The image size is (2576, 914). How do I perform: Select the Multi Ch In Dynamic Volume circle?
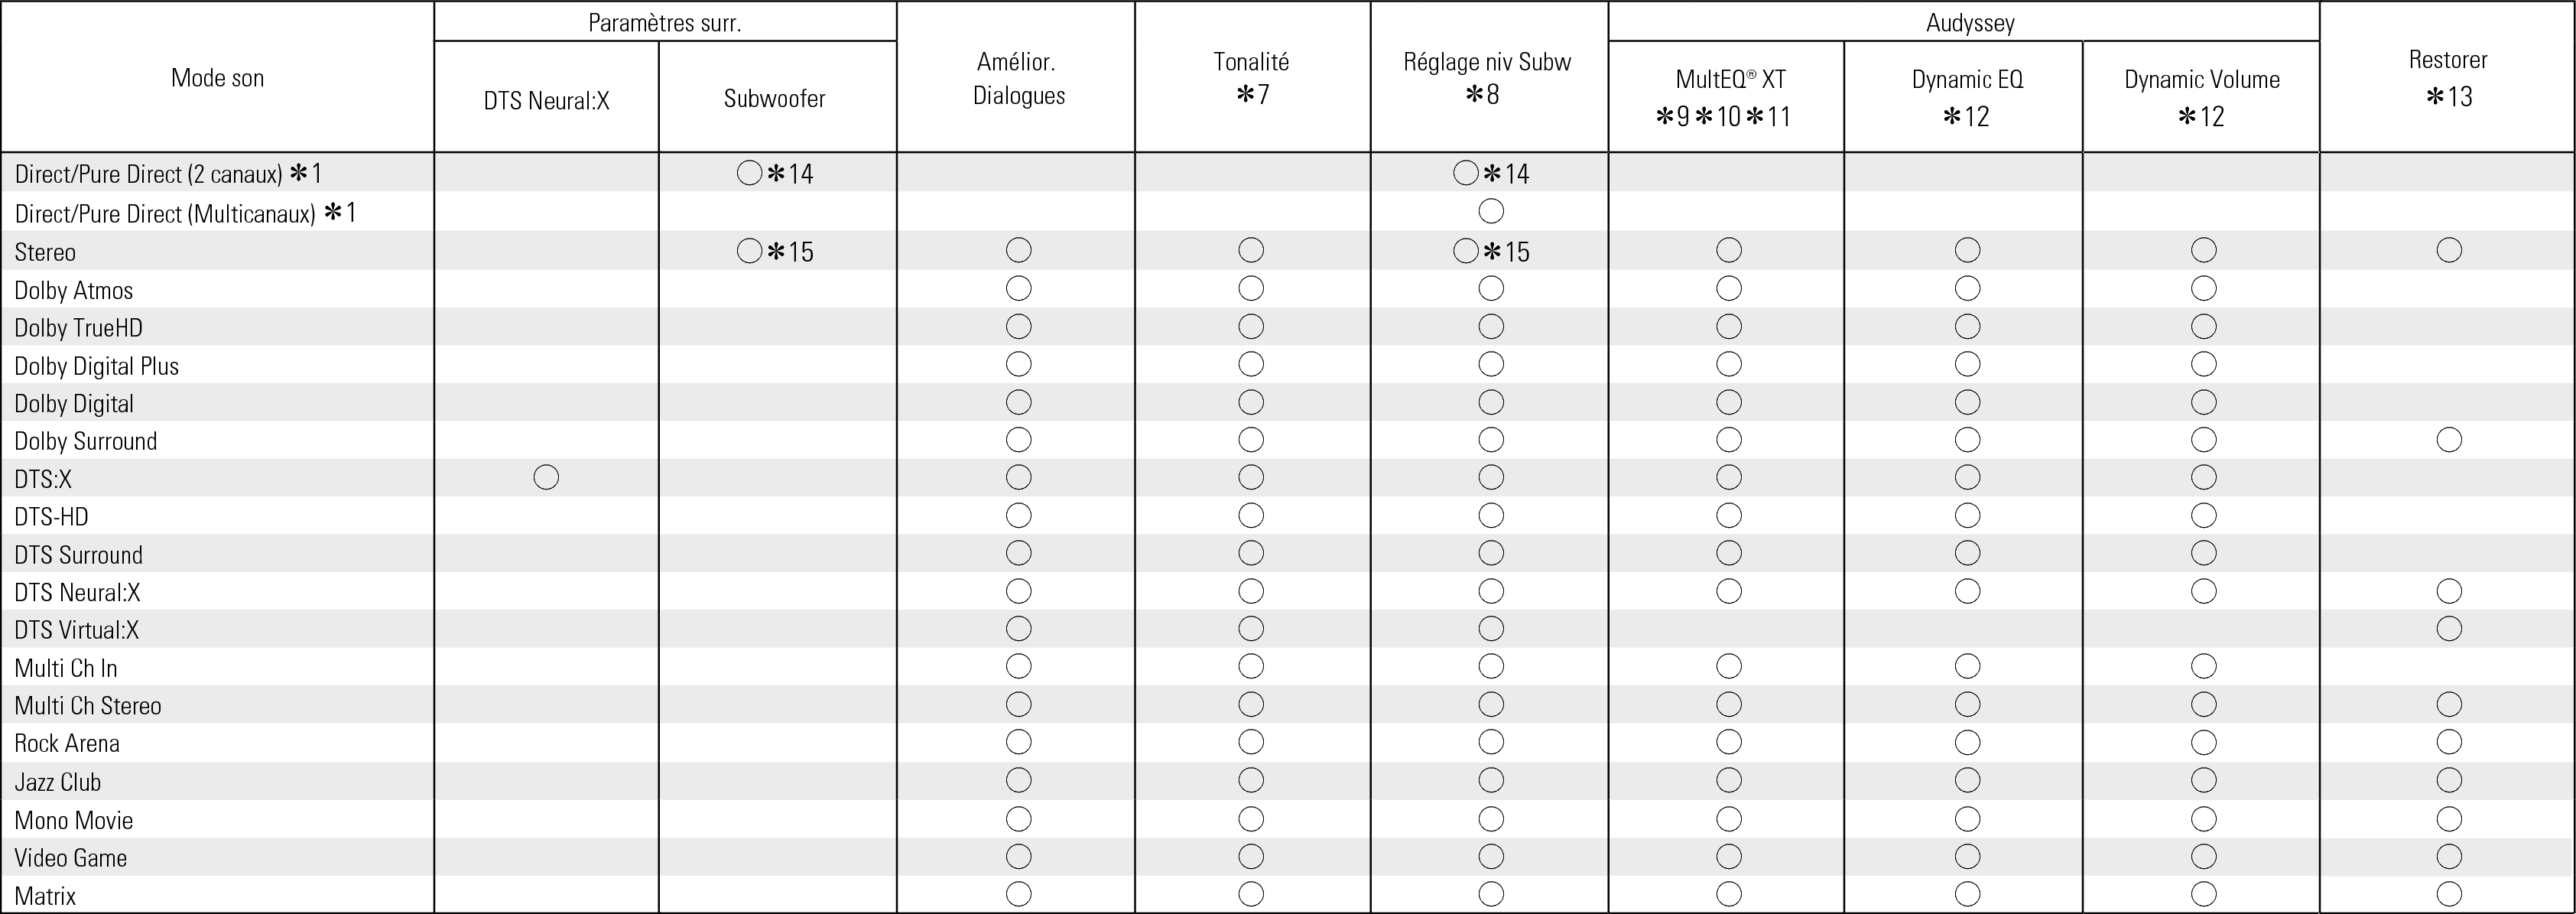tap(2204, 666)
